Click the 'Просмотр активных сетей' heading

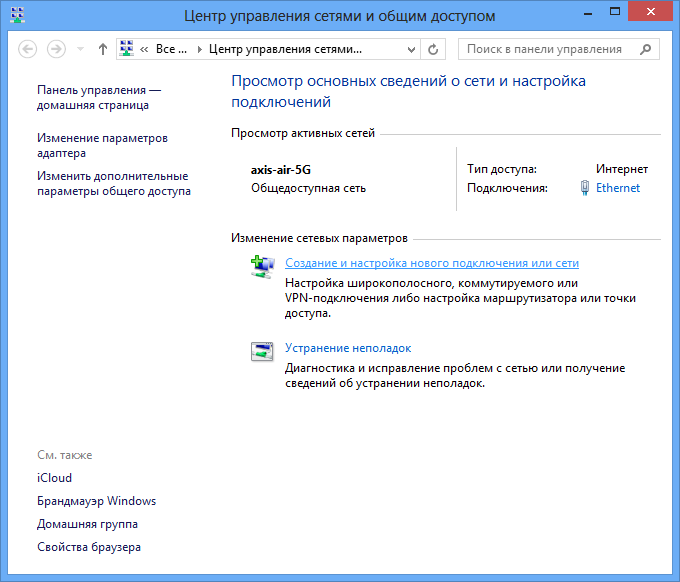pos(303,133)
